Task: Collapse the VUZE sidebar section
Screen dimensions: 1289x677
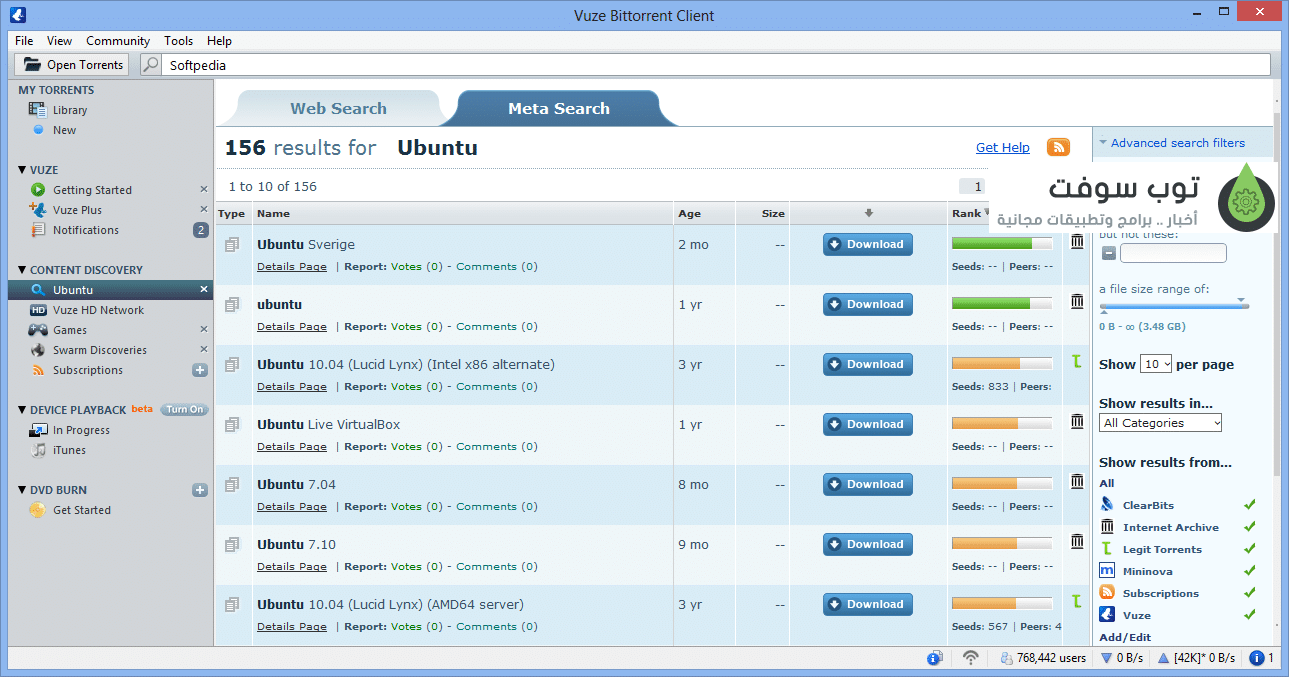Action: 23,170
